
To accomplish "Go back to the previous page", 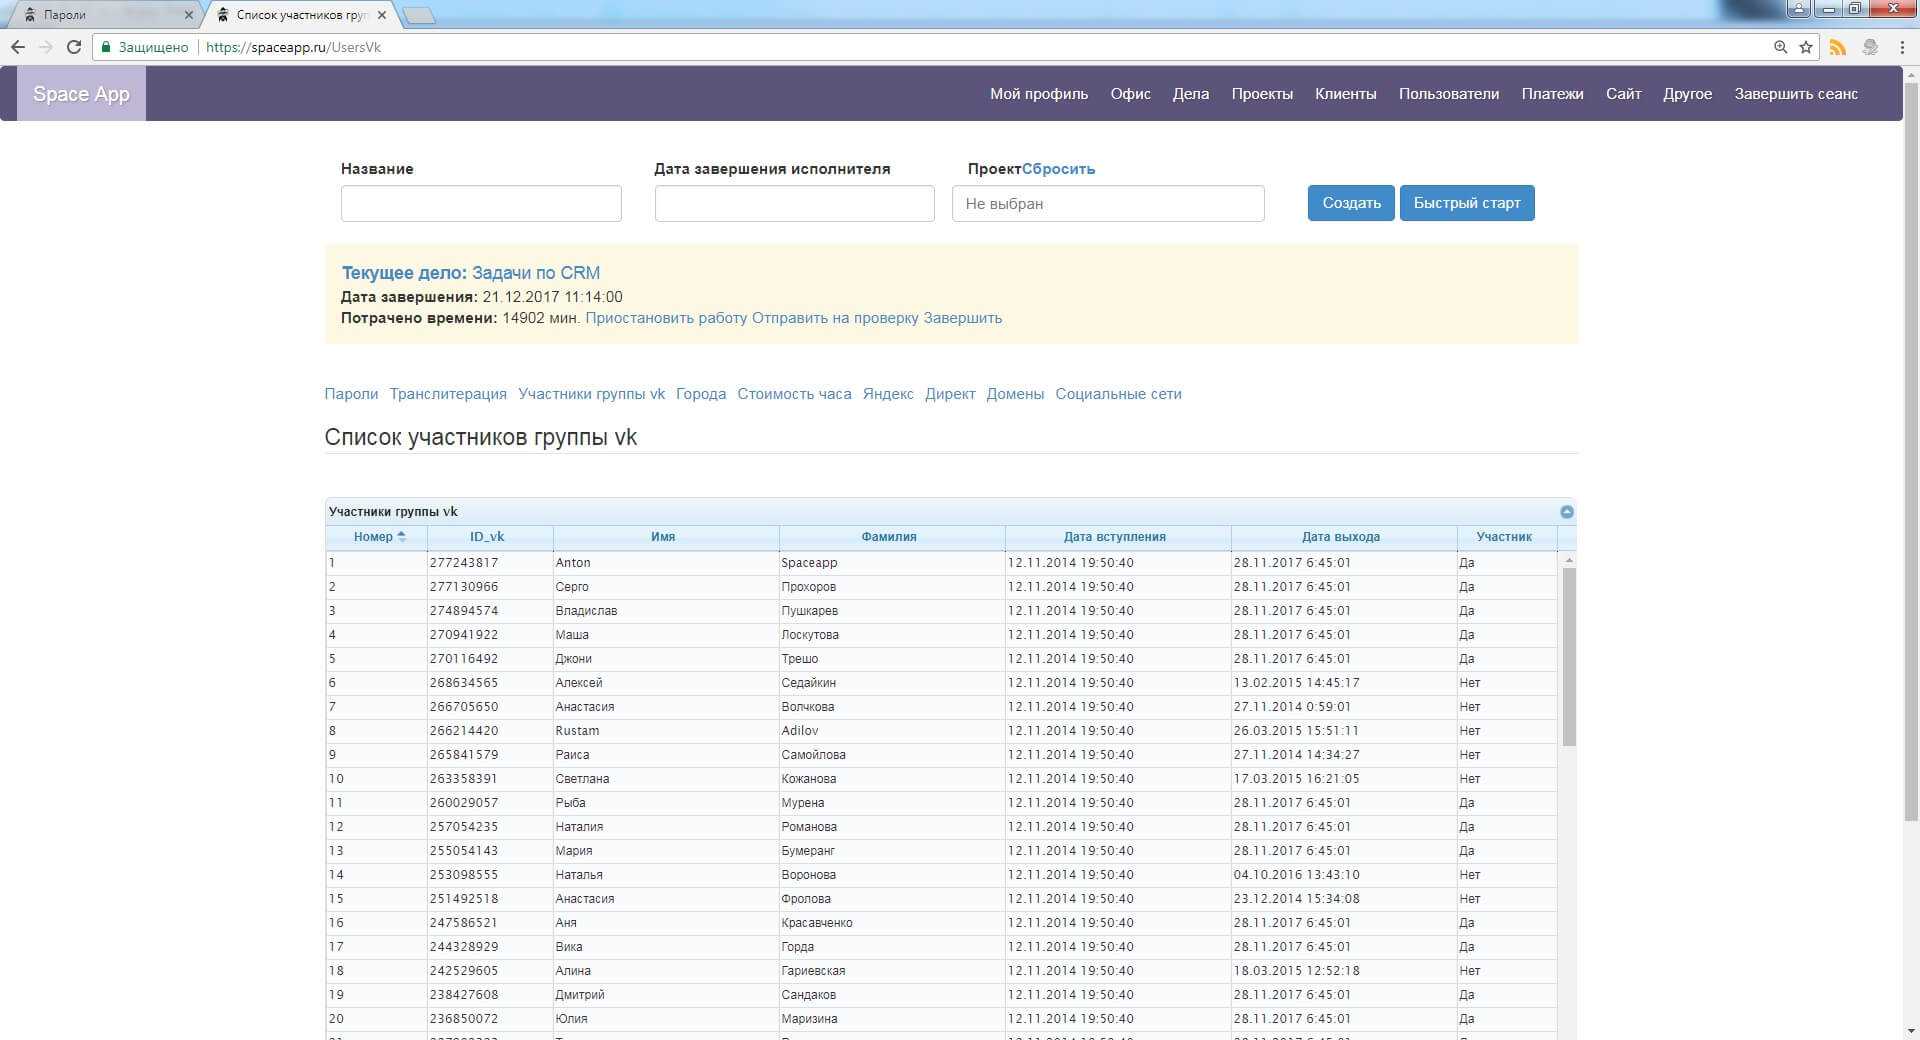I will [18, 47].
